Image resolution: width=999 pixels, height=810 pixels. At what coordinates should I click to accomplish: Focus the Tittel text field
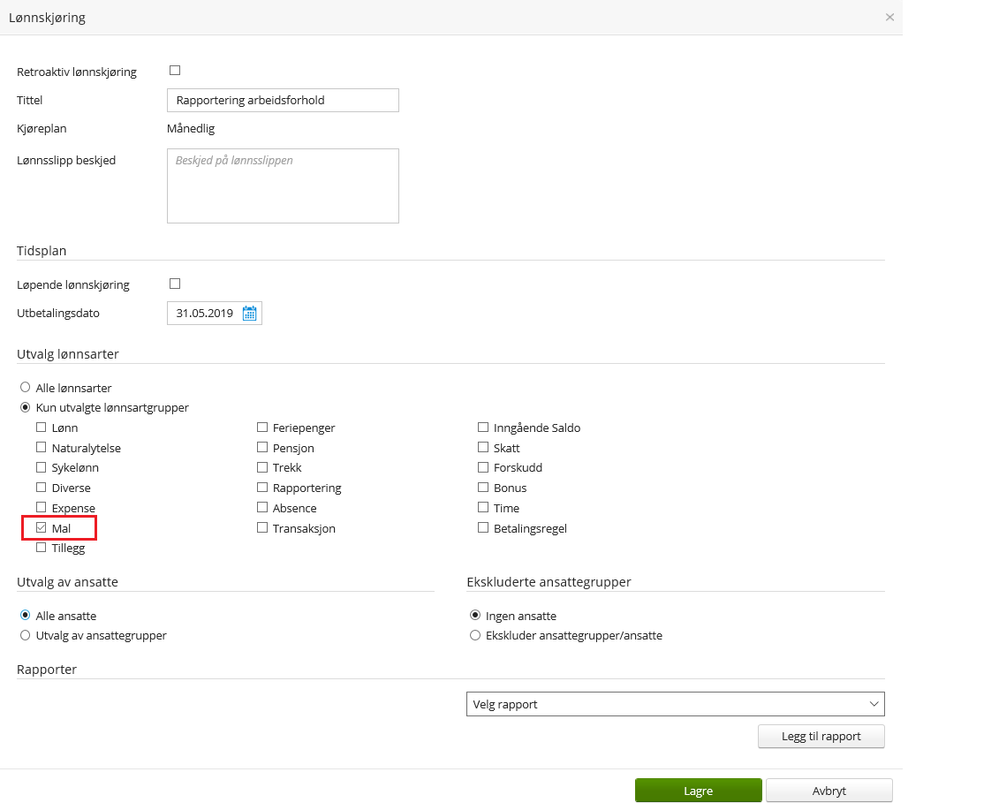[x=282, y=100]
